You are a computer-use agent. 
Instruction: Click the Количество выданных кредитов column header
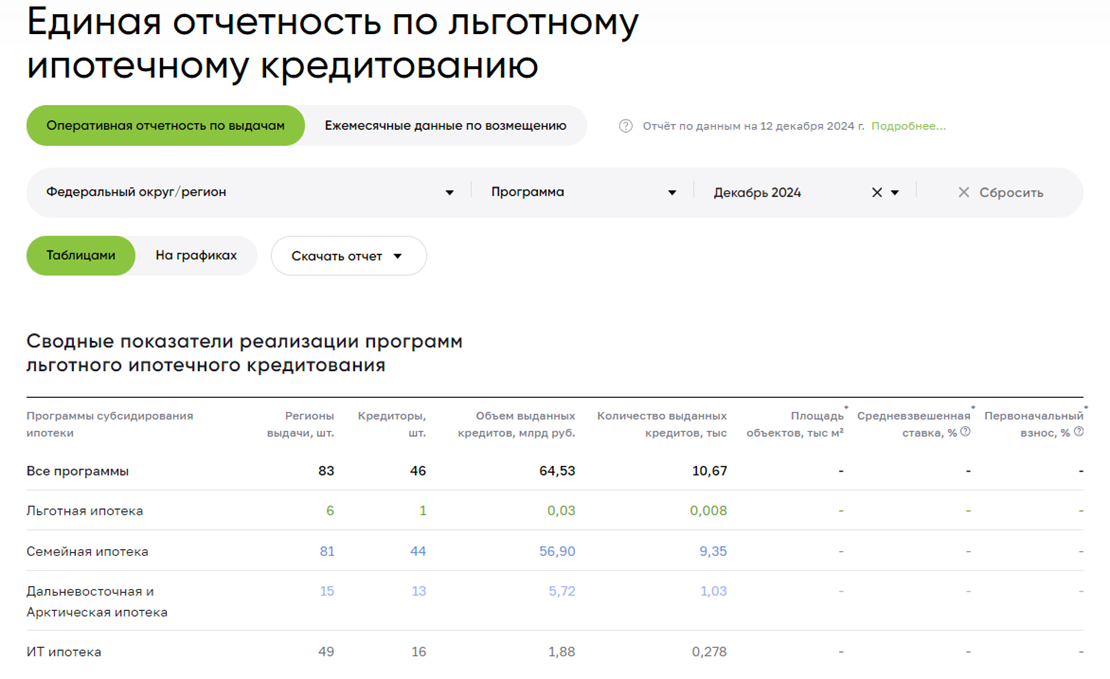[662, 424]
